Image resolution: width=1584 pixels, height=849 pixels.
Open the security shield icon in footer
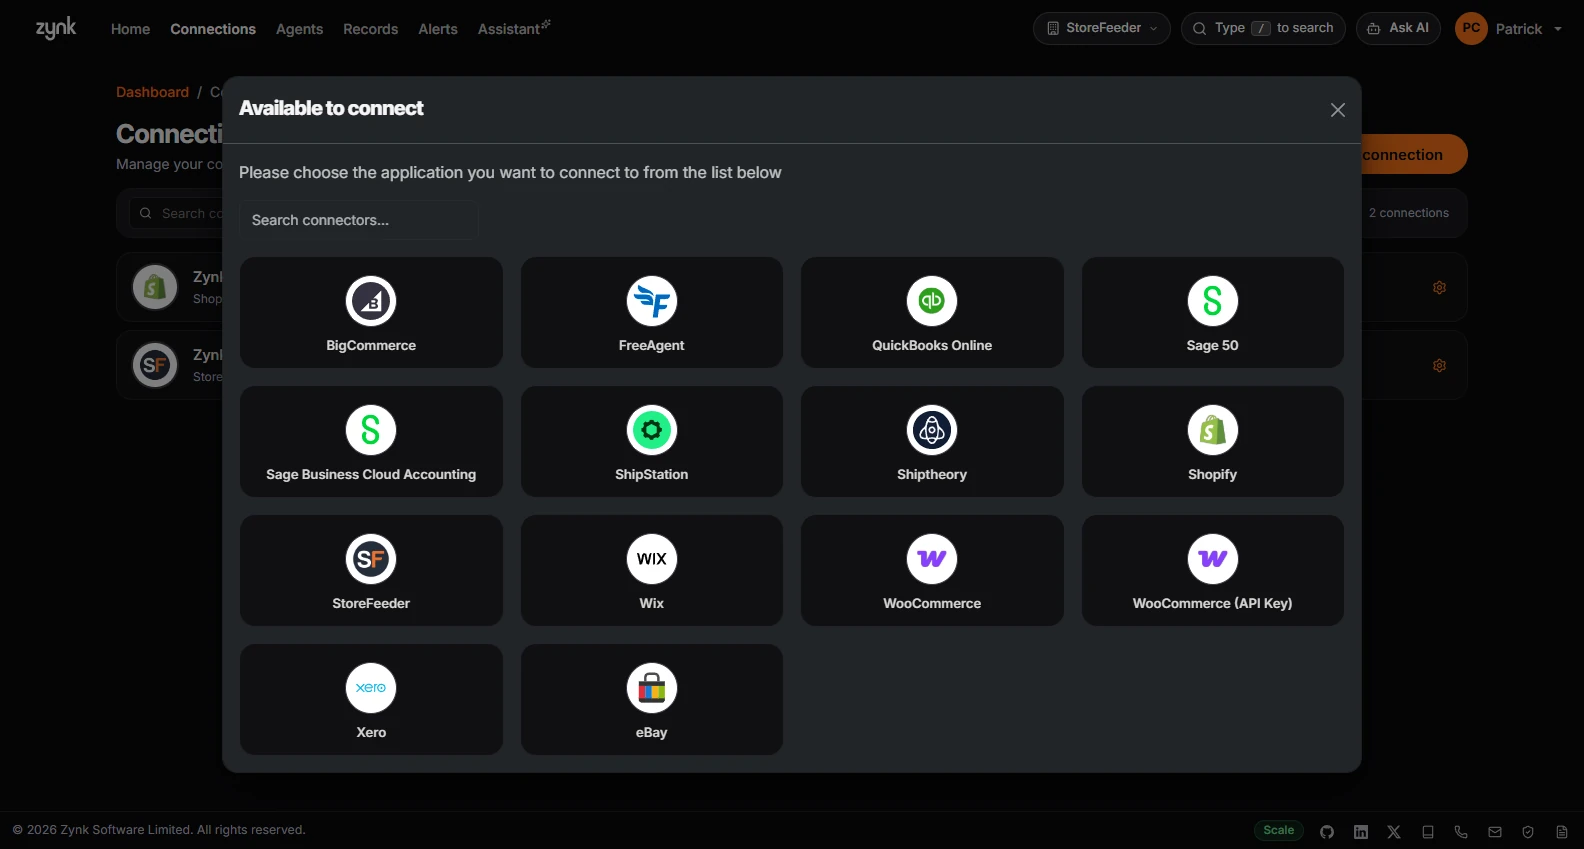pyautogui.click(x=1528, y=832)
